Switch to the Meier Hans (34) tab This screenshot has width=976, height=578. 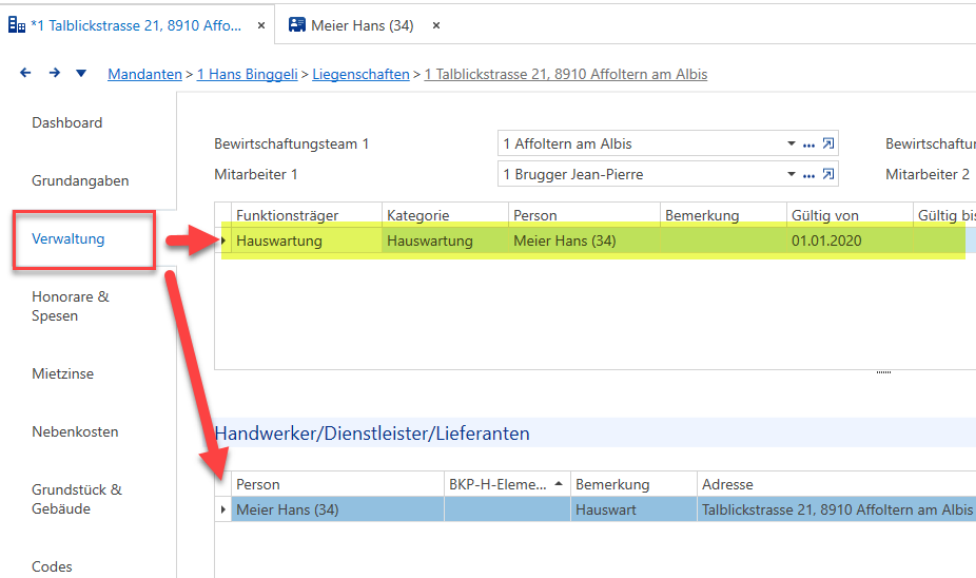(x=362, y=26)
